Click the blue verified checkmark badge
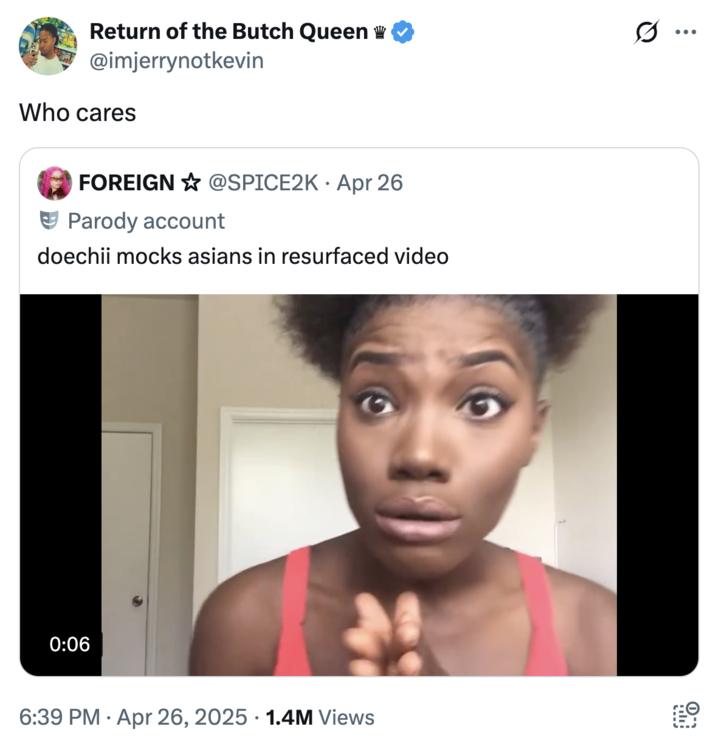The image size is (716, 749). (x=403, y=32)
